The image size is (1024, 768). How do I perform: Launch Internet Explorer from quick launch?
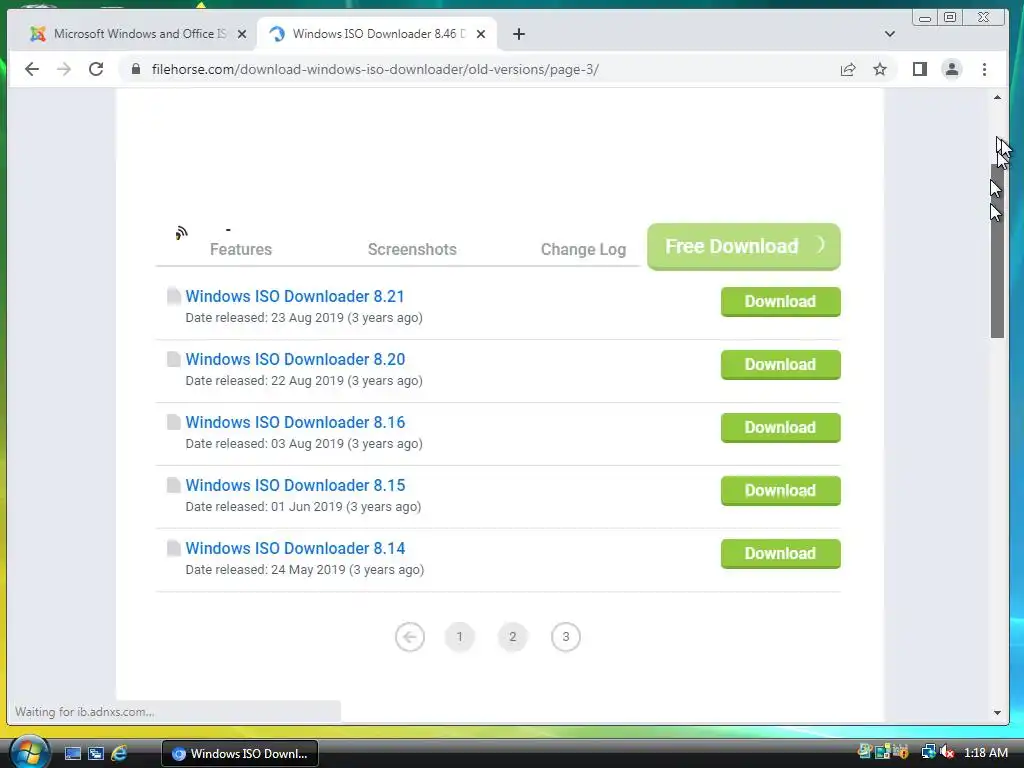tap(119, 754)
